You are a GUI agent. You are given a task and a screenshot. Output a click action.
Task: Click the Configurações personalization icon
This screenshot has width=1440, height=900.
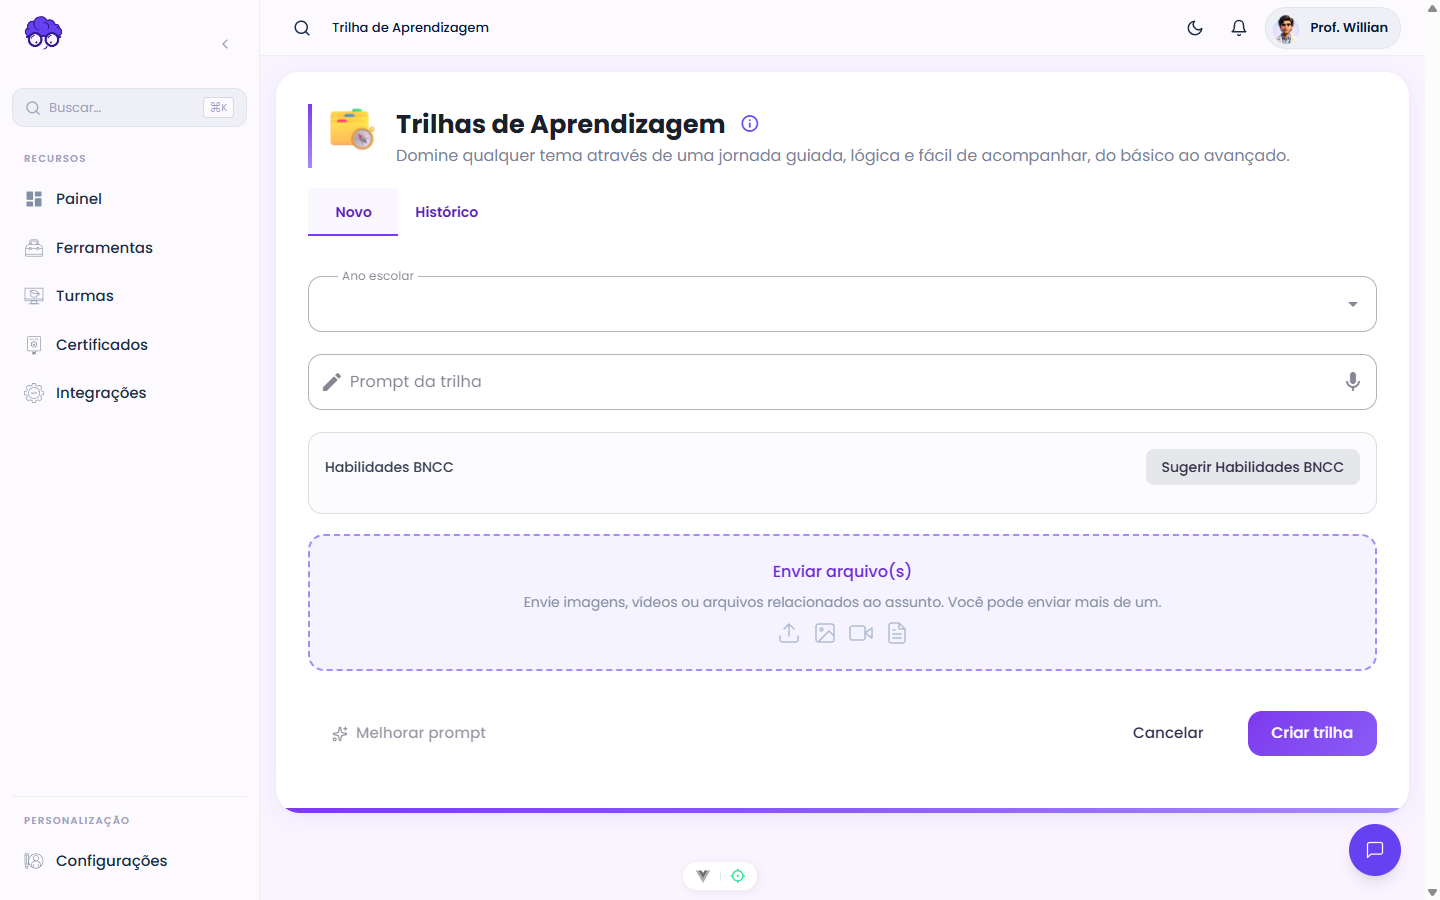34,861
